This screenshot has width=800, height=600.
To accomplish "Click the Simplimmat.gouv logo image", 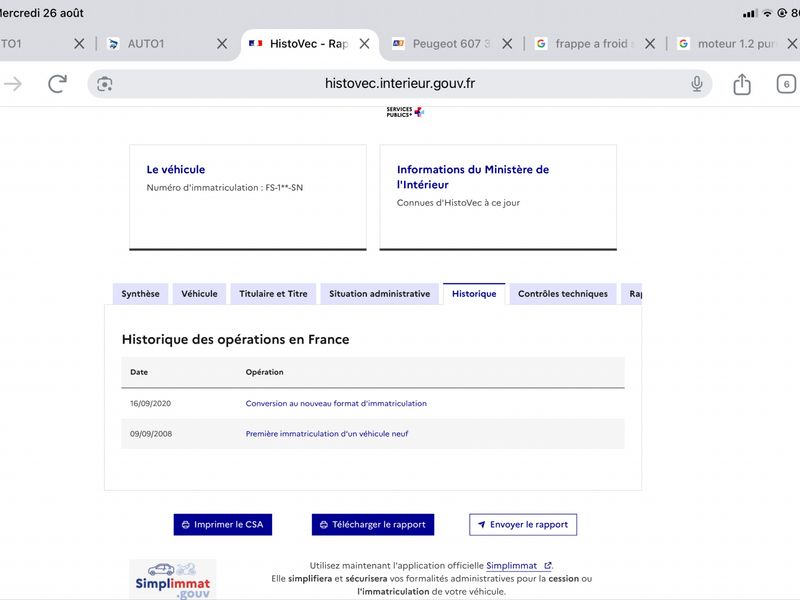I will pyautogui.click(x=172, y=579).
